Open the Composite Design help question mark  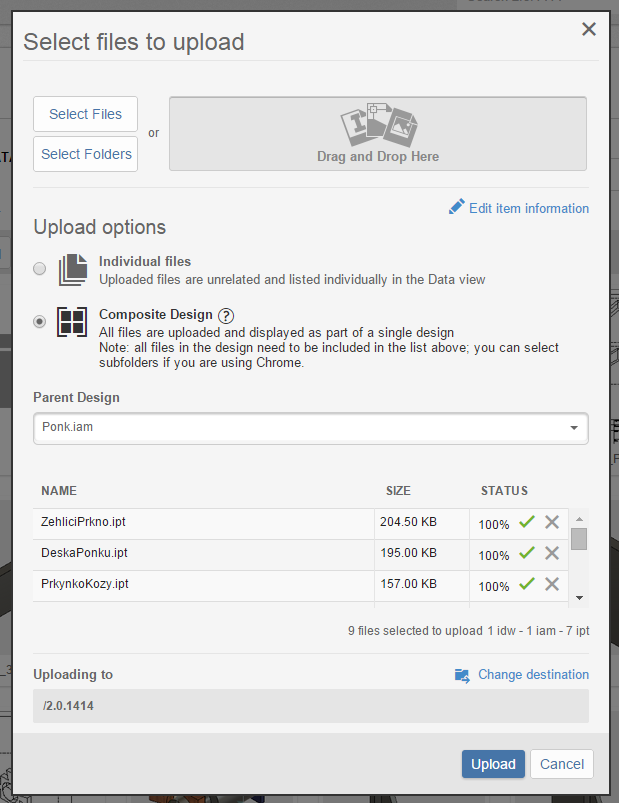pyautogui.click(x=226, y=314)
